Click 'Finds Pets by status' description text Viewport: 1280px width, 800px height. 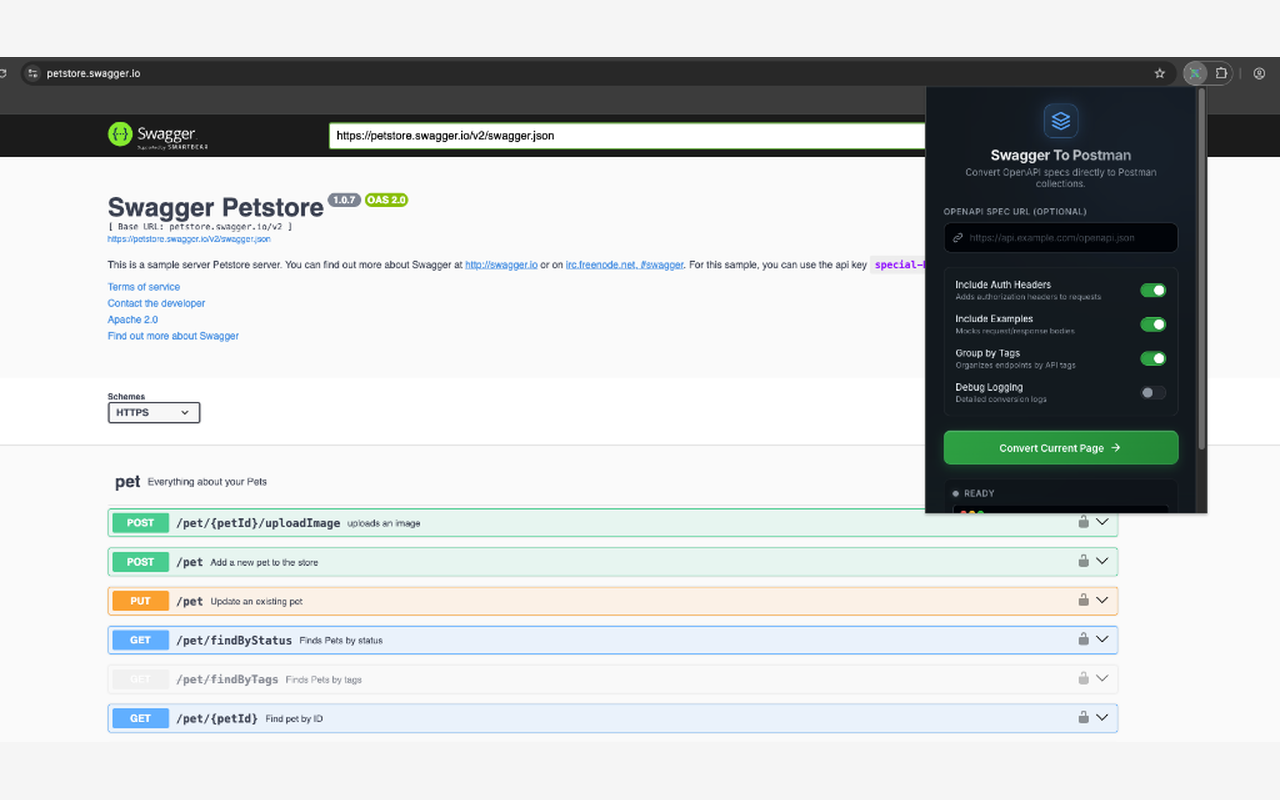coord(341,641)
